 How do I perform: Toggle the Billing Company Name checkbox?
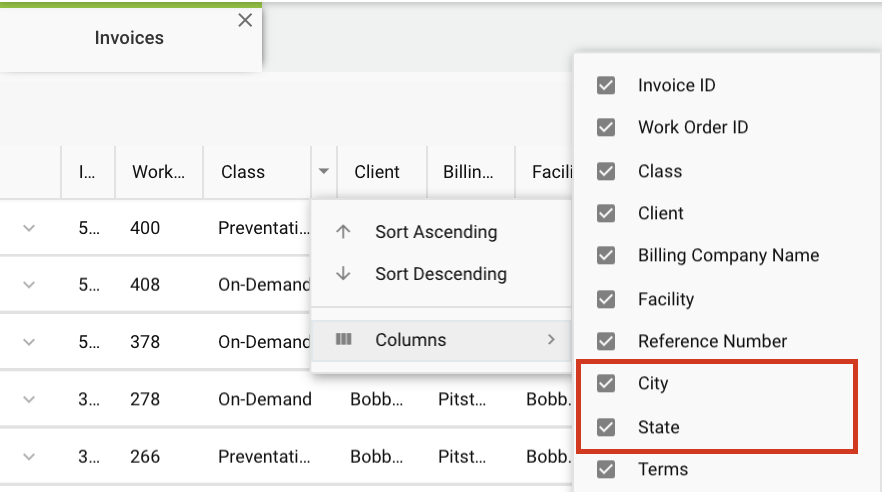[606, 255]
